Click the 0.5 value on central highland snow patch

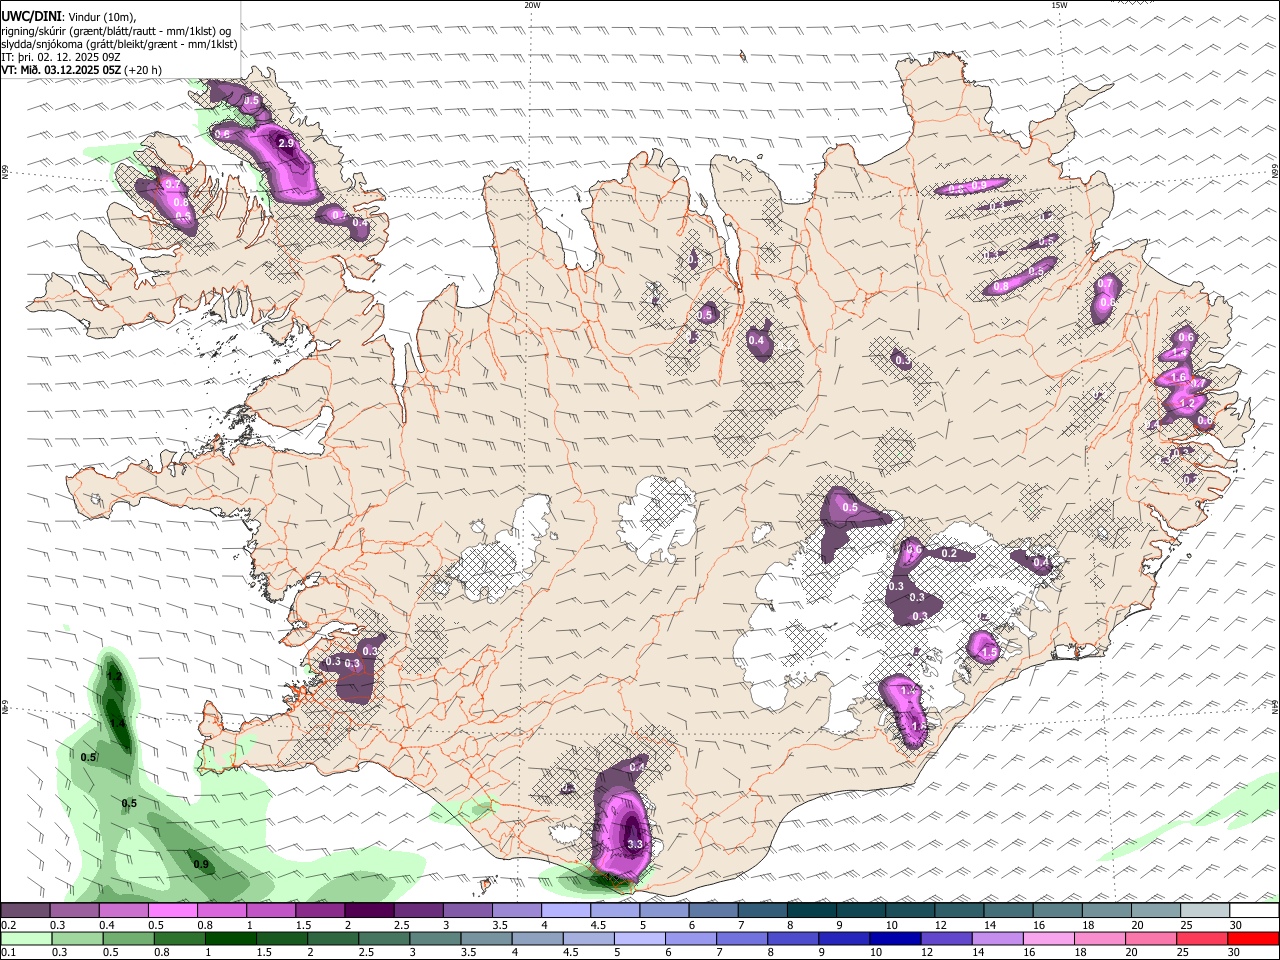coord(850,508)
